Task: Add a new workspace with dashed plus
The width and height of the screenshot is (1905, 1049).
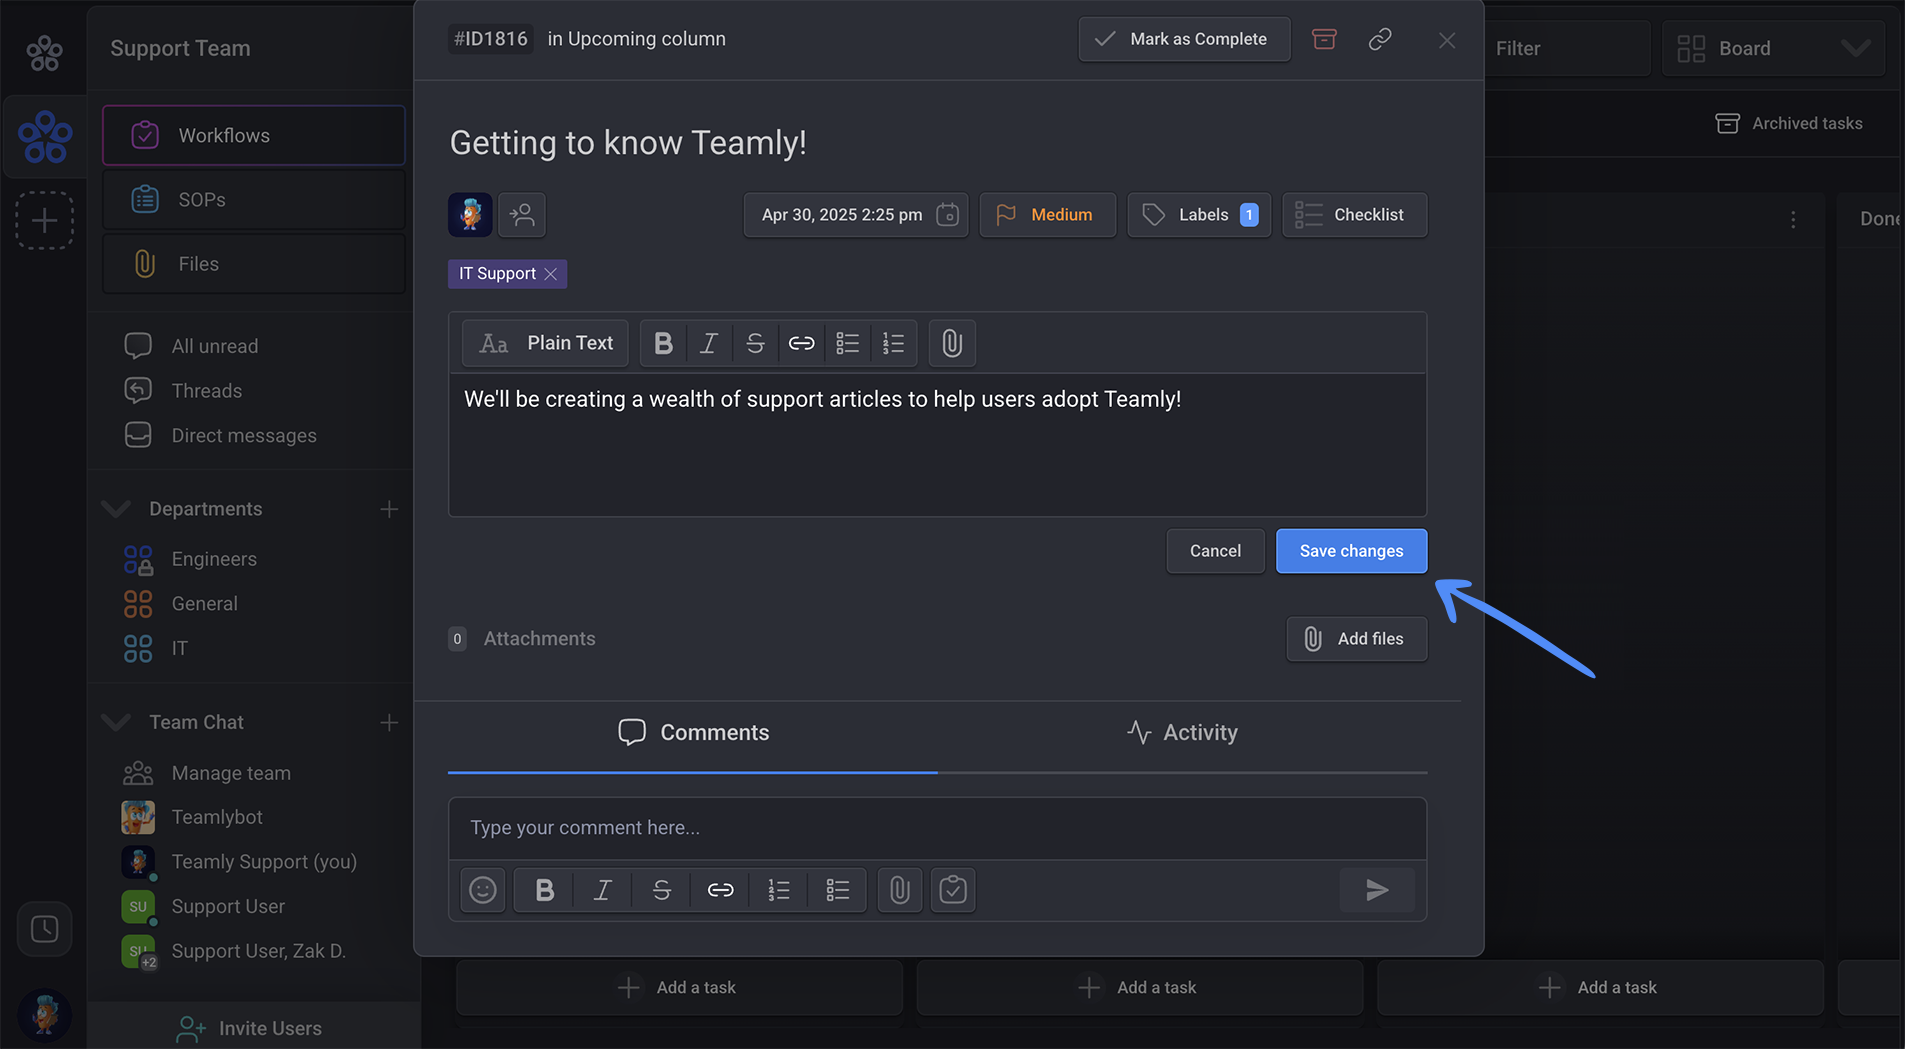Action: [44, 220]
